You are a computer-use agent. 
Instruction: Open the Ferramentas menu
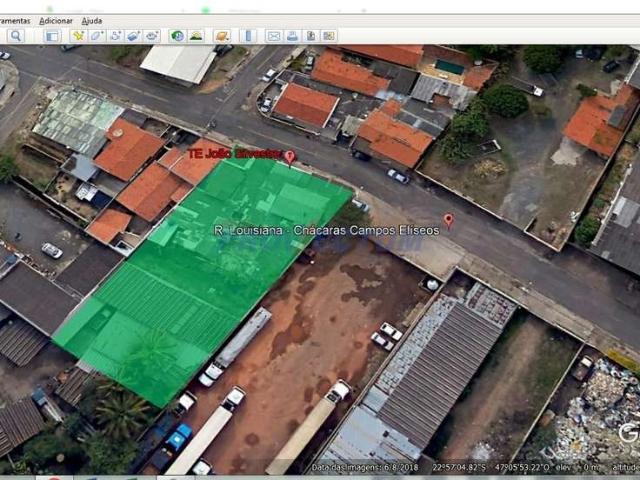(x=15, y=21)
